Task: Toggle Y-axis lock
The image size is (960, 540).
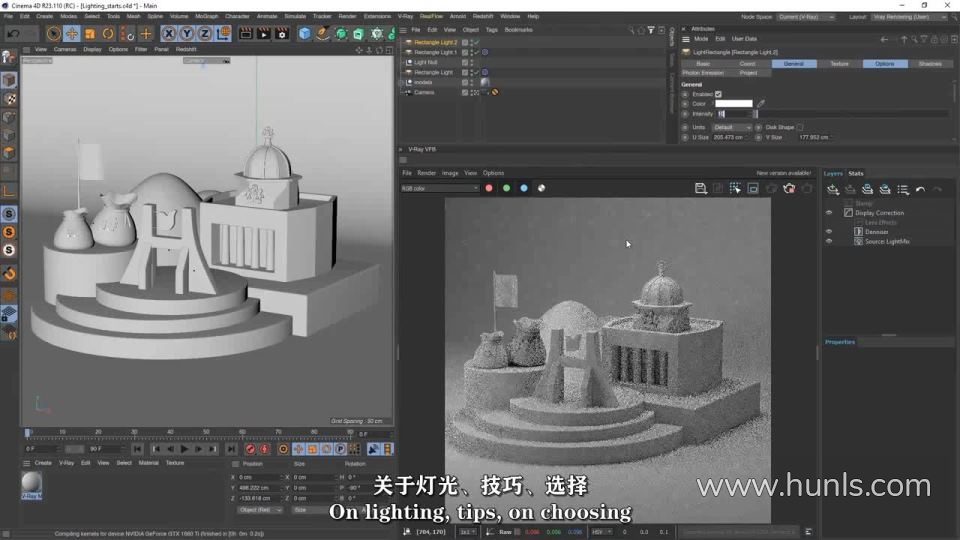Action: (x=187, y=34)
